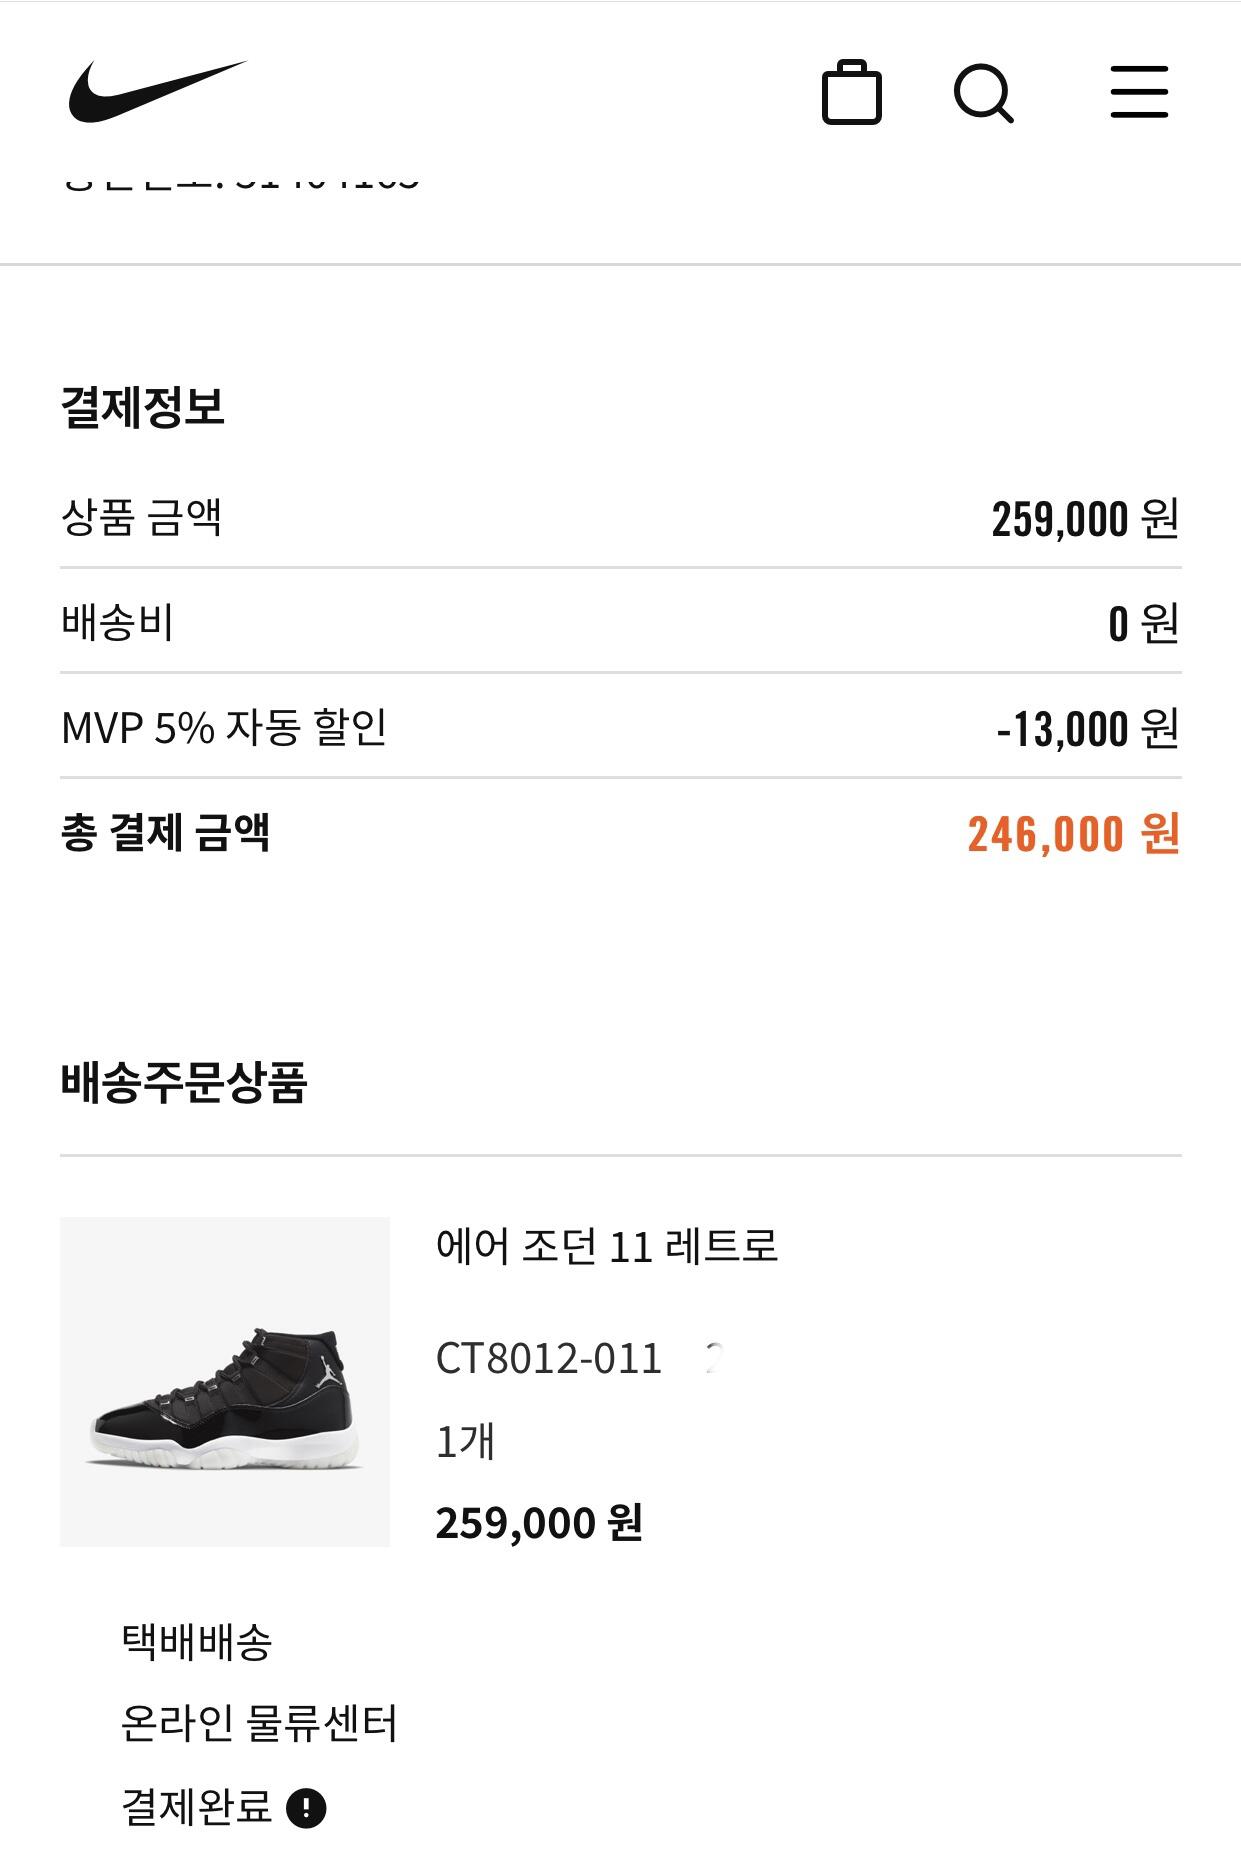Select the product code CT8012-011

click(549, 1359)
